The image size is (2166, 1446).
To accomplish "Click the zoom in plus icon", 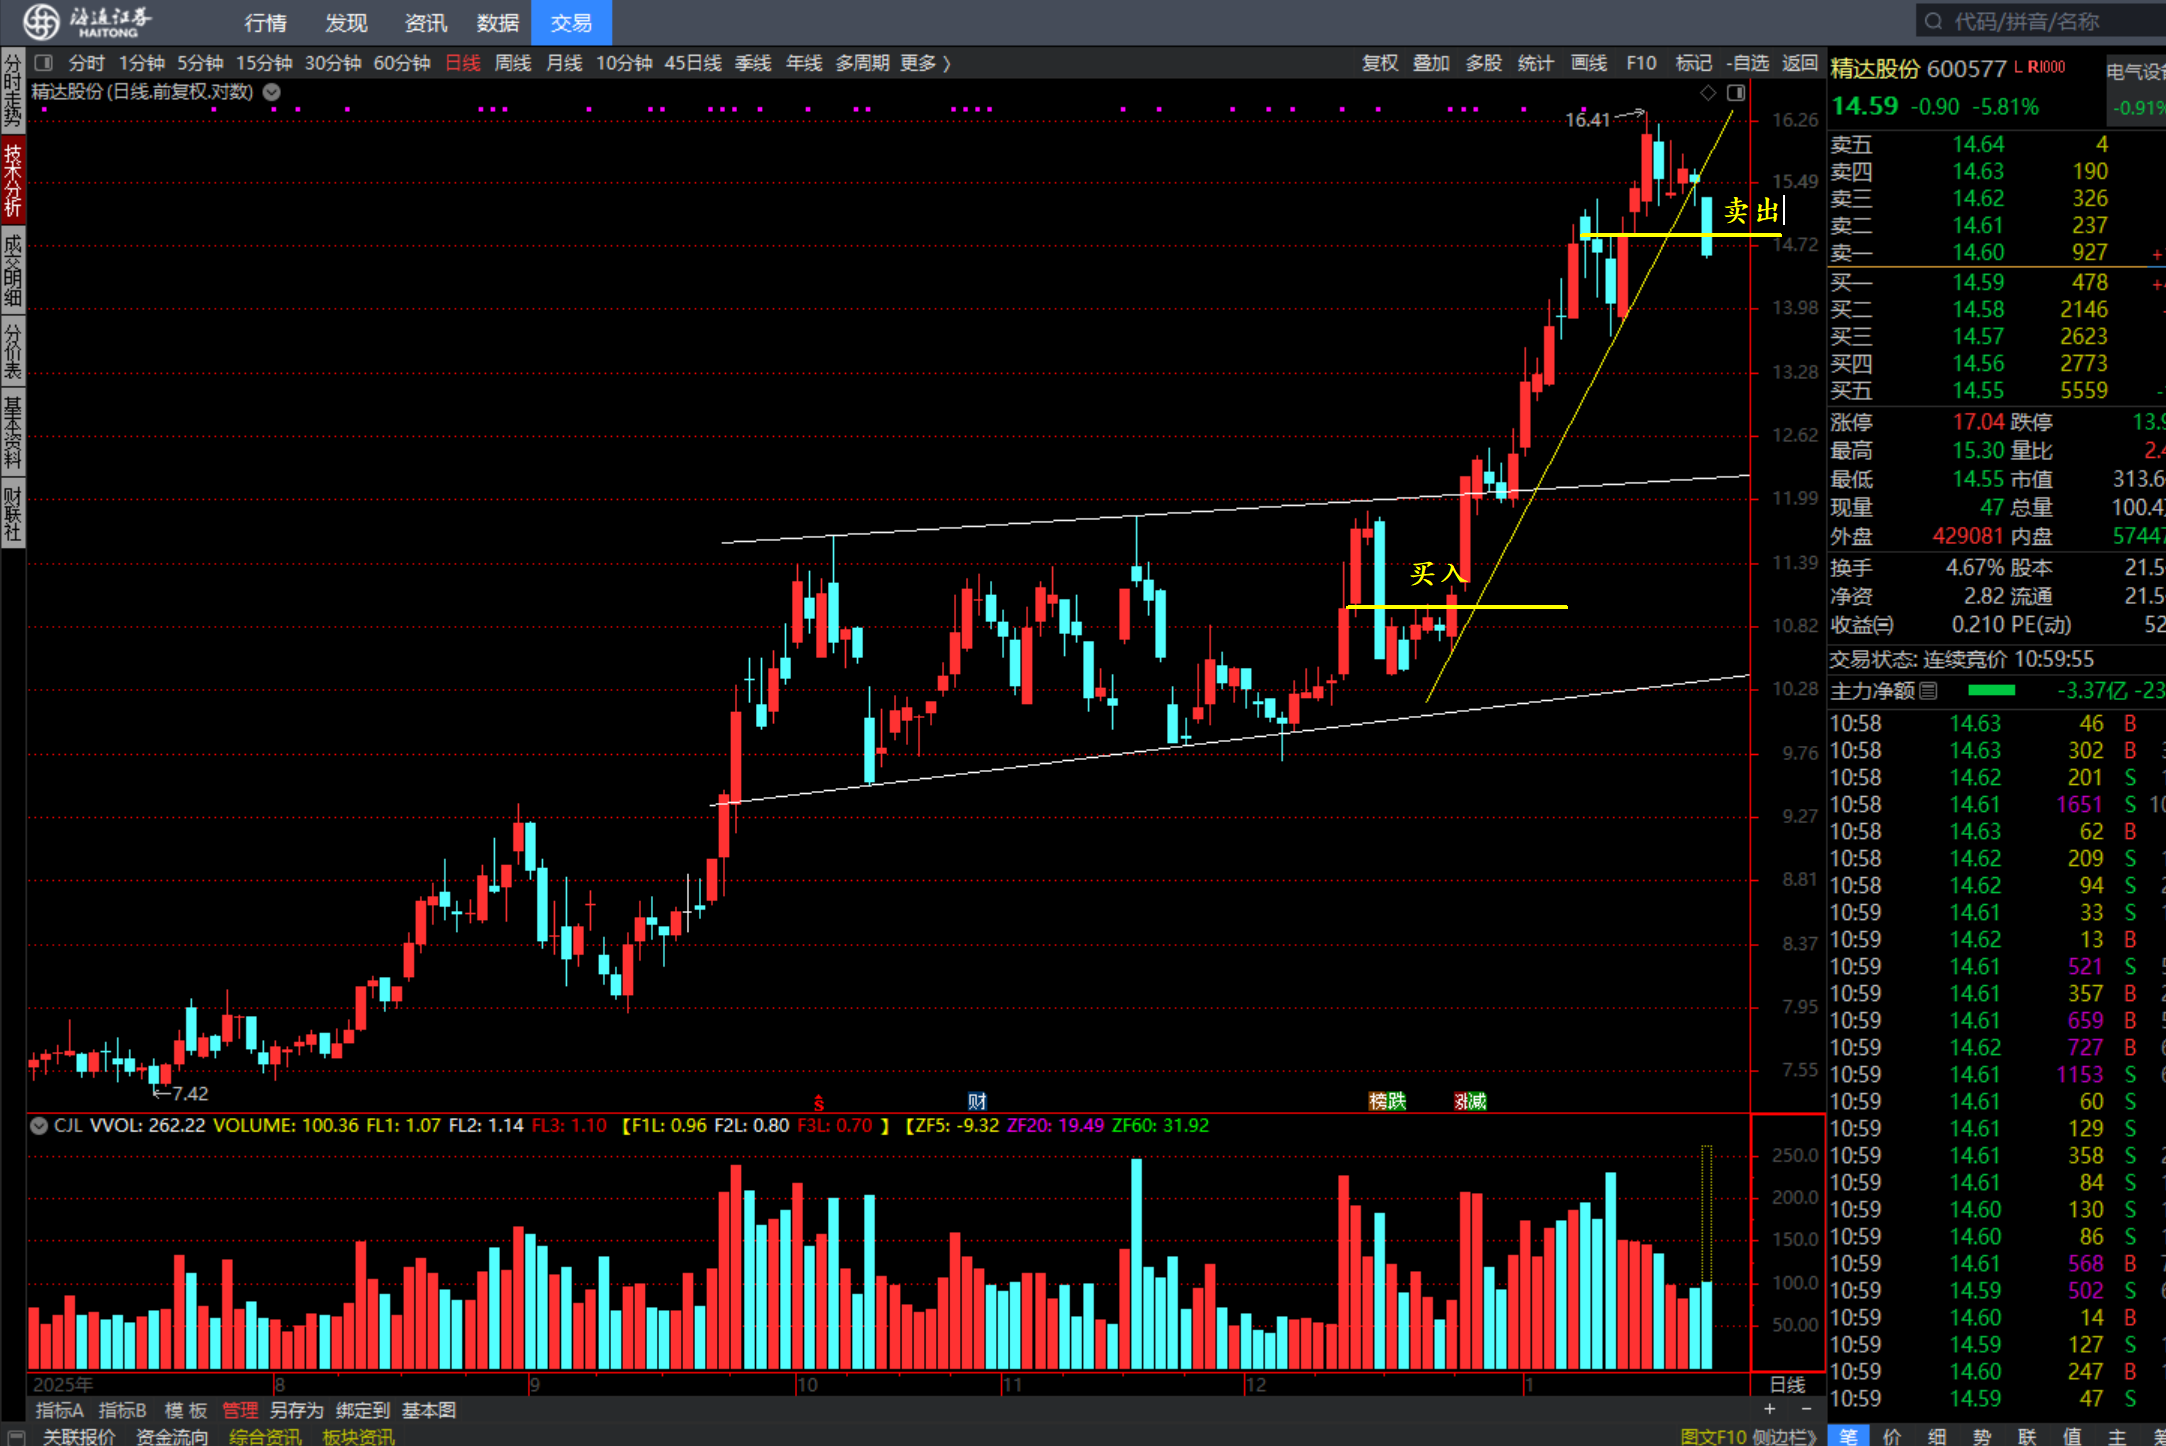I will tap(1769, 1409).
